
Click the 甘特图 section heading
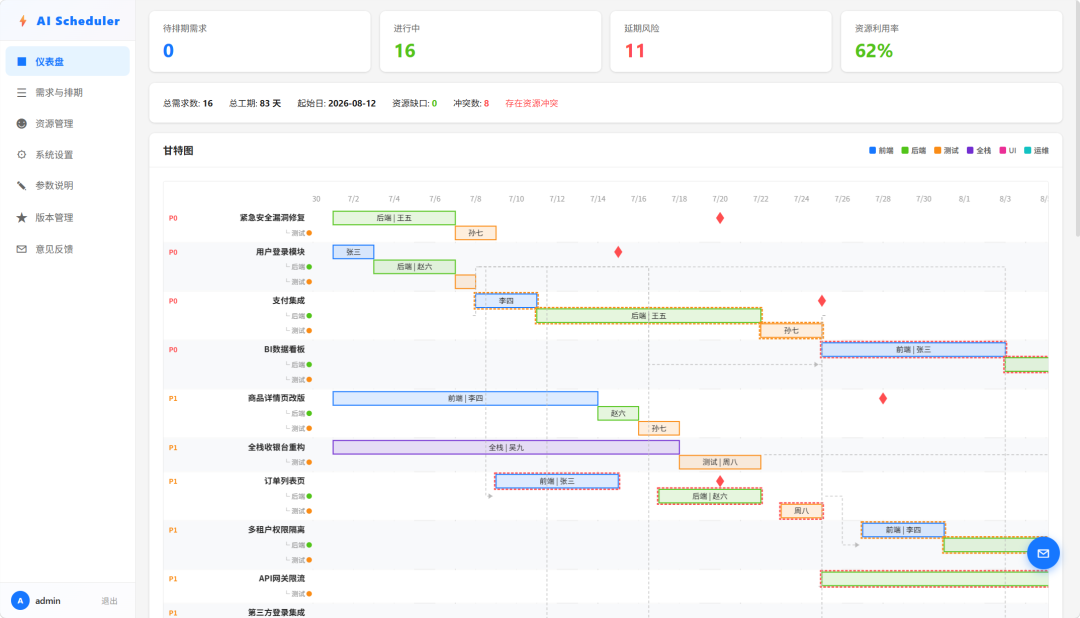(x=178, y=150)
